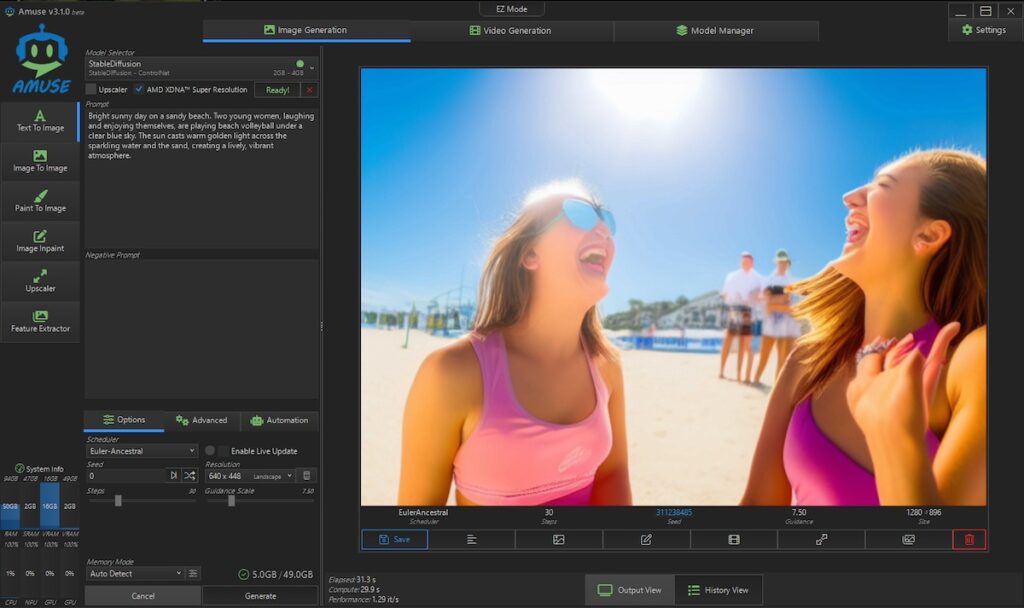Click the random seed shuffle icon

click(189, 476)
